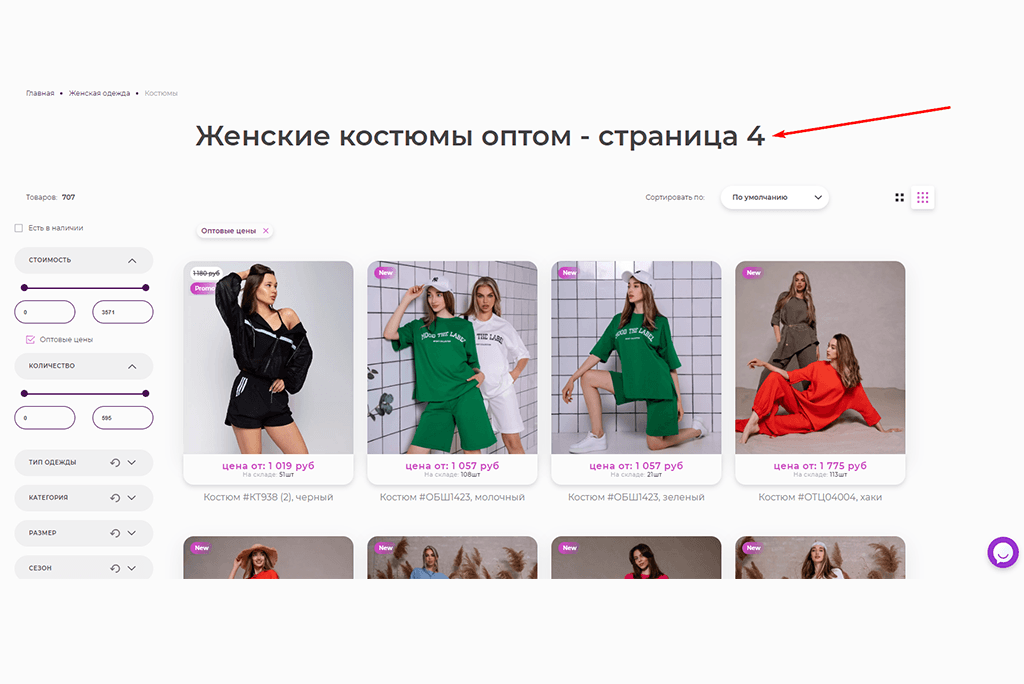Open Женская одежда breadcrumb link

99,93
